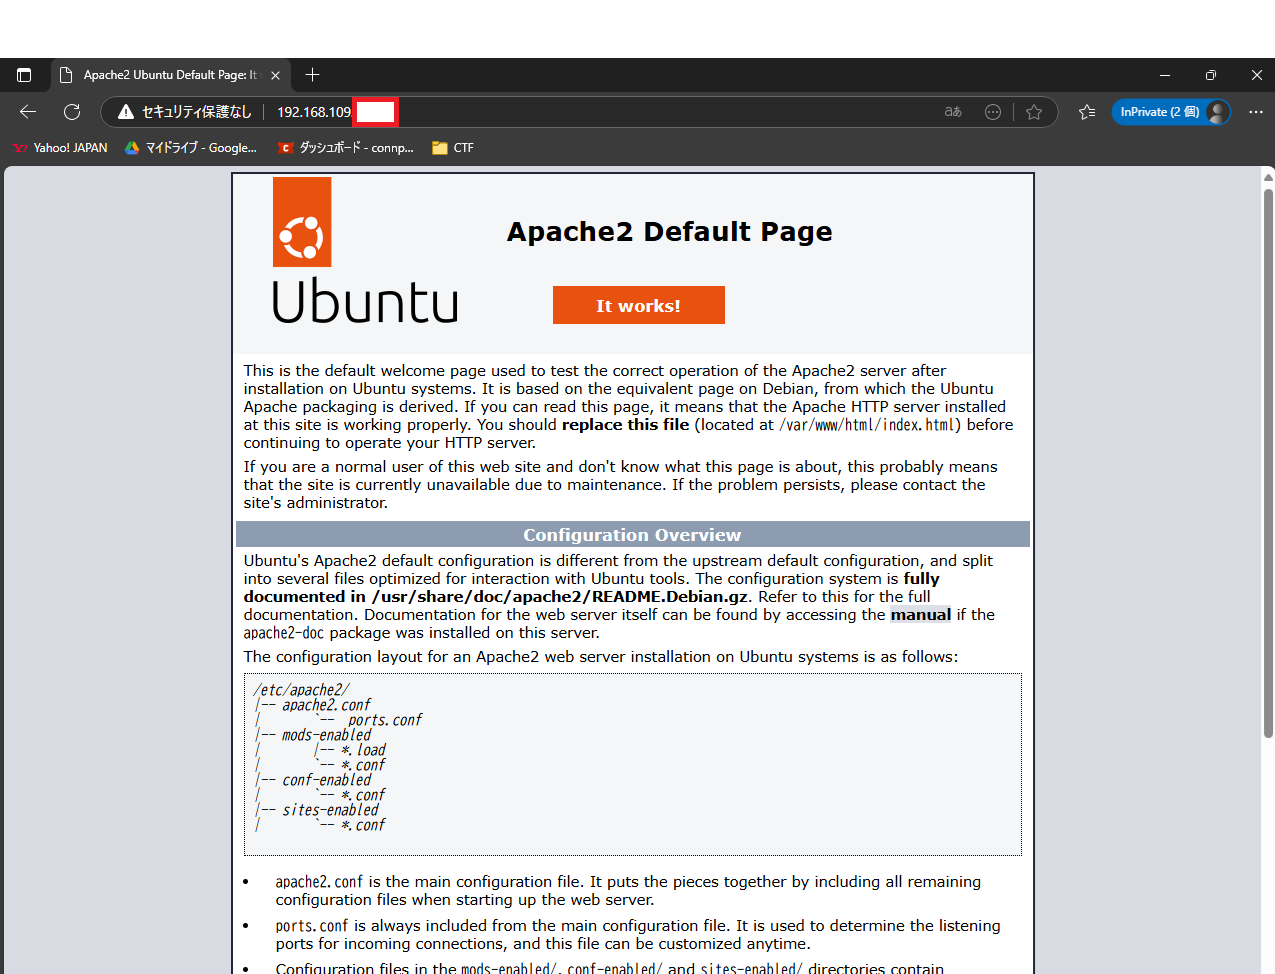
Task: Minimize the browser window
Action: tap(1164, 75)
